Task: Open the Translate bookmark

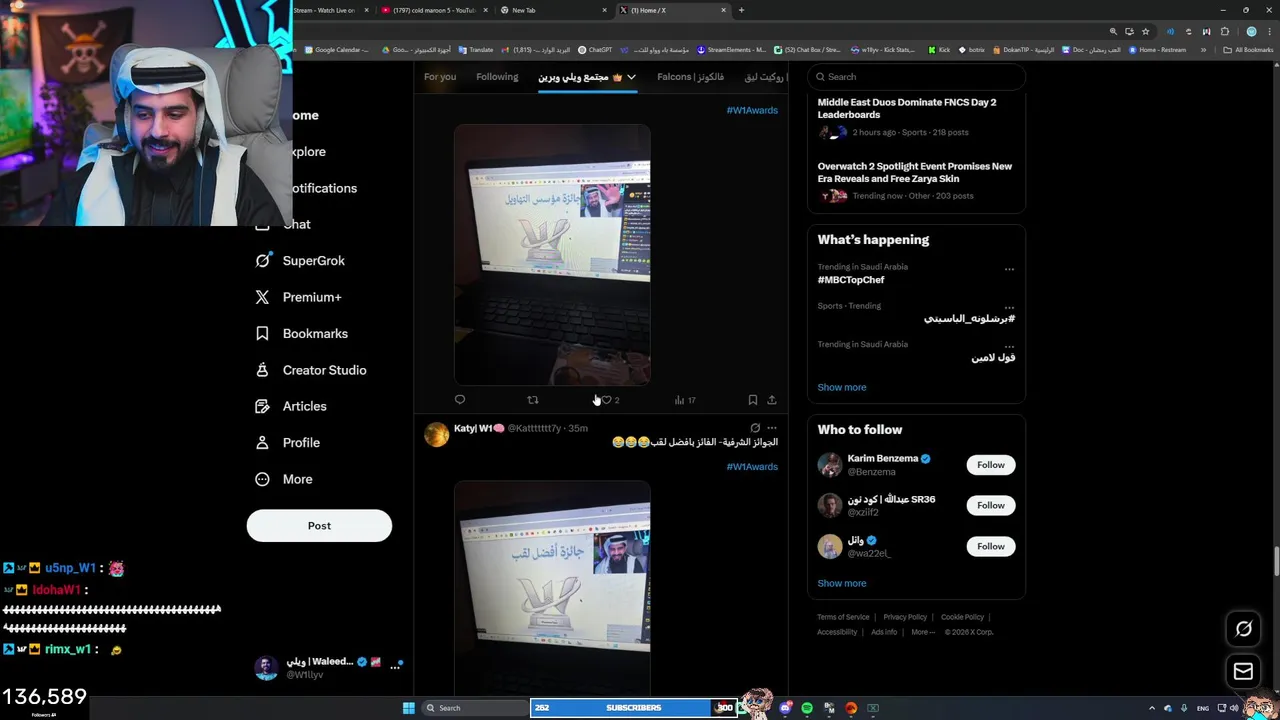Action: click(475, 49)
